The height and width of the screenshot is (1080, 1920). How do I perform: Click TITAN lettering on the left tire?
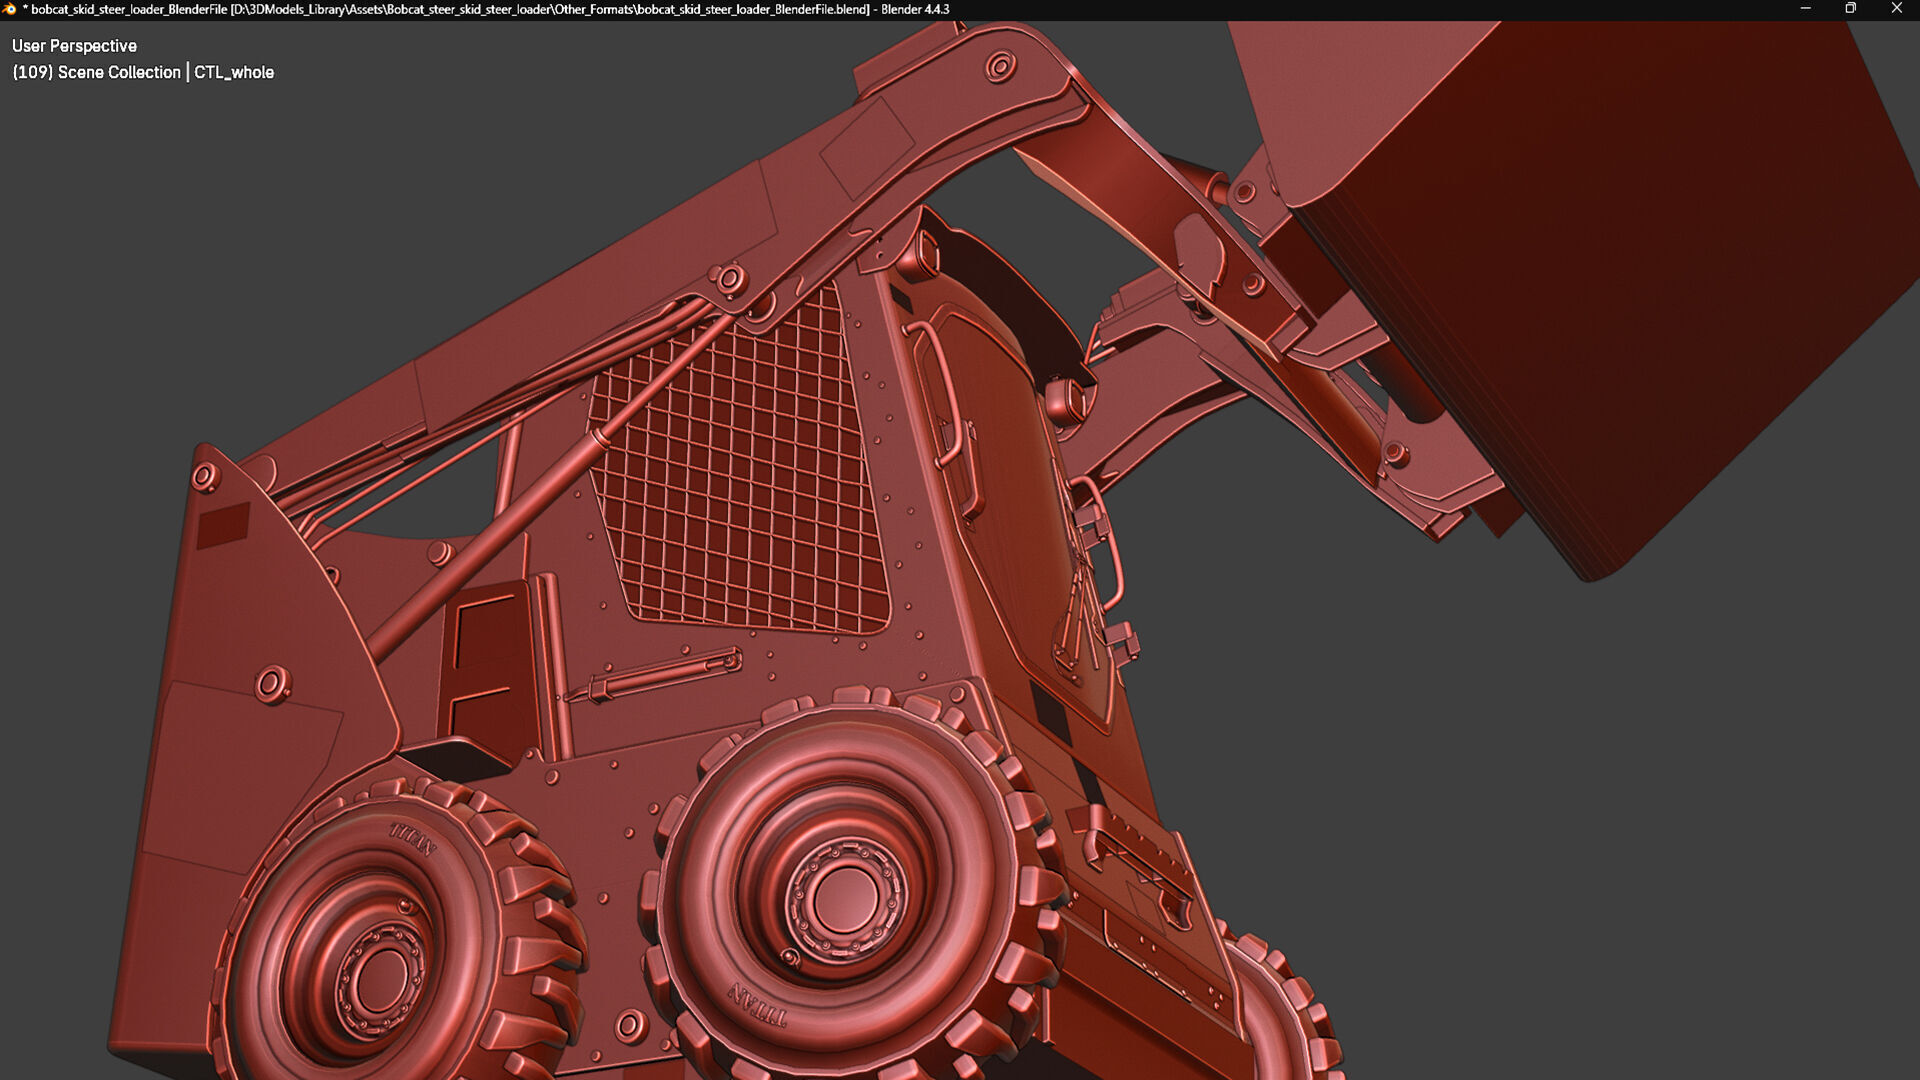click(x=413, y=838)
